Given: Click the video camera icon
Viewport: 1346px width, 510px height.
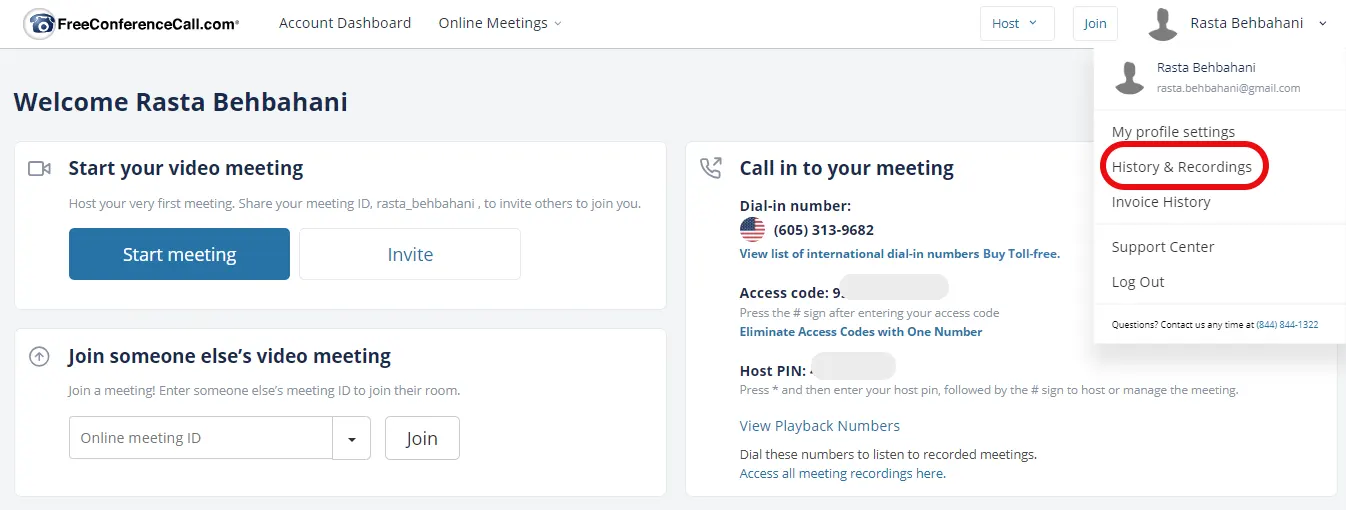Looking at the screenshot, I should pyautogui.click(x=40, y=169).
